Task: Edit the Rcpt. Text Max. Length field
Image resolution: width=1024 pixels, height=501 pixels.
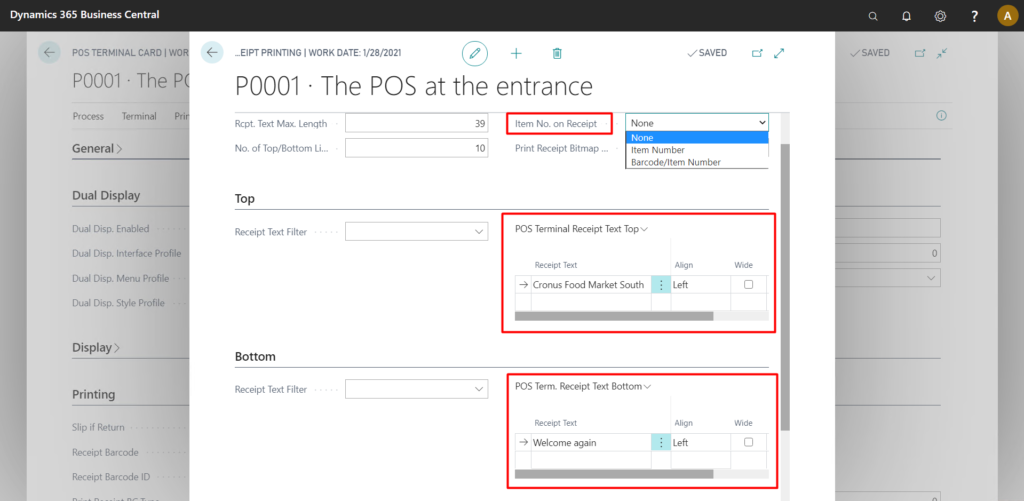Action: [417, 123]
